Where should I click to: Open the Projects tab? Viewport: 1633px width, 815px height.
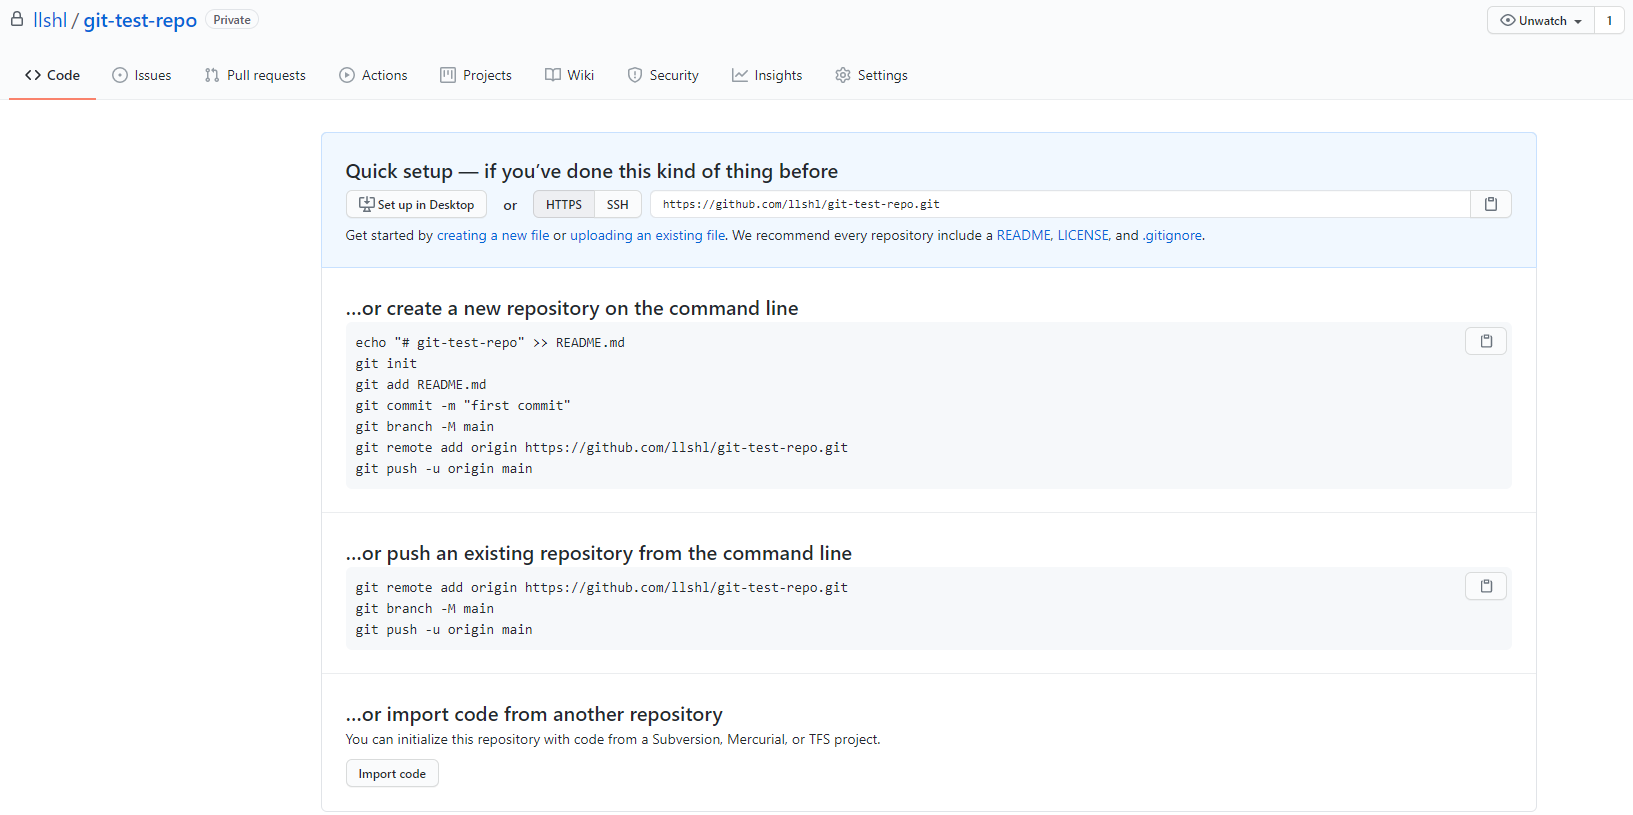click(x=476, y=75)
